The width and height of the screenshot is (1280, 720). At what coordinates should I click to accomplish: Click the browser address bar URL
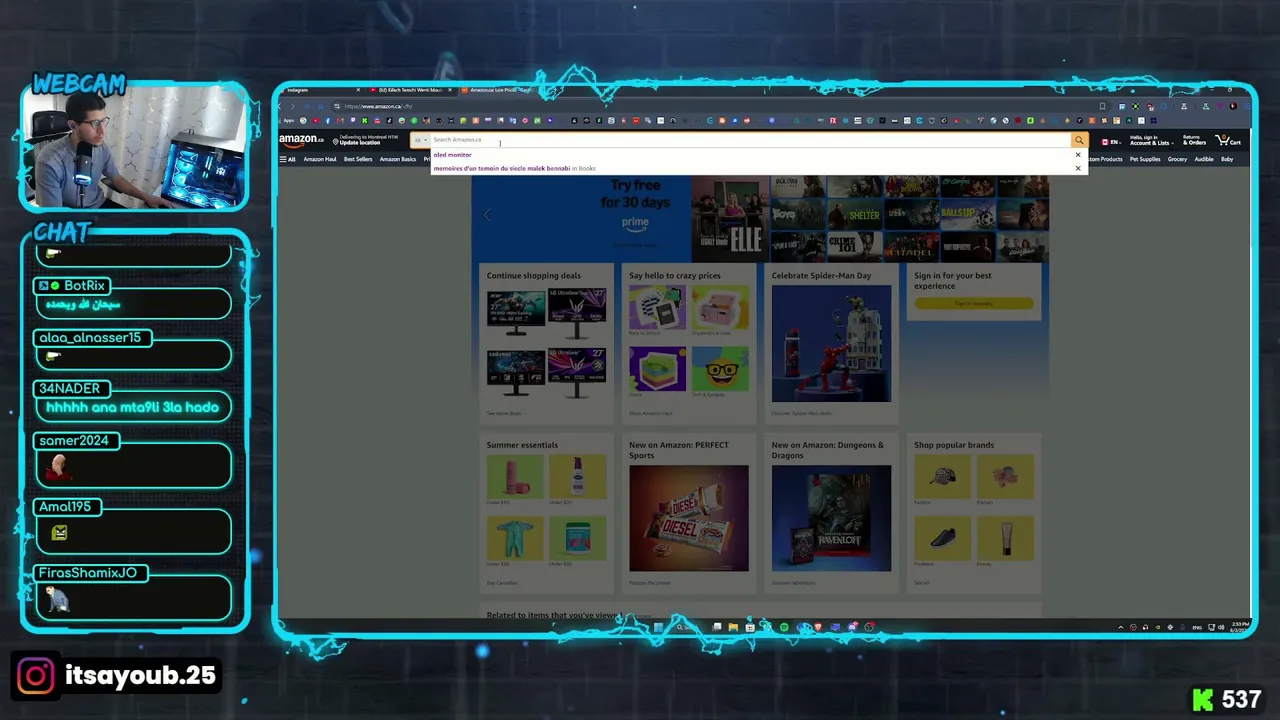tap(378, 106)
